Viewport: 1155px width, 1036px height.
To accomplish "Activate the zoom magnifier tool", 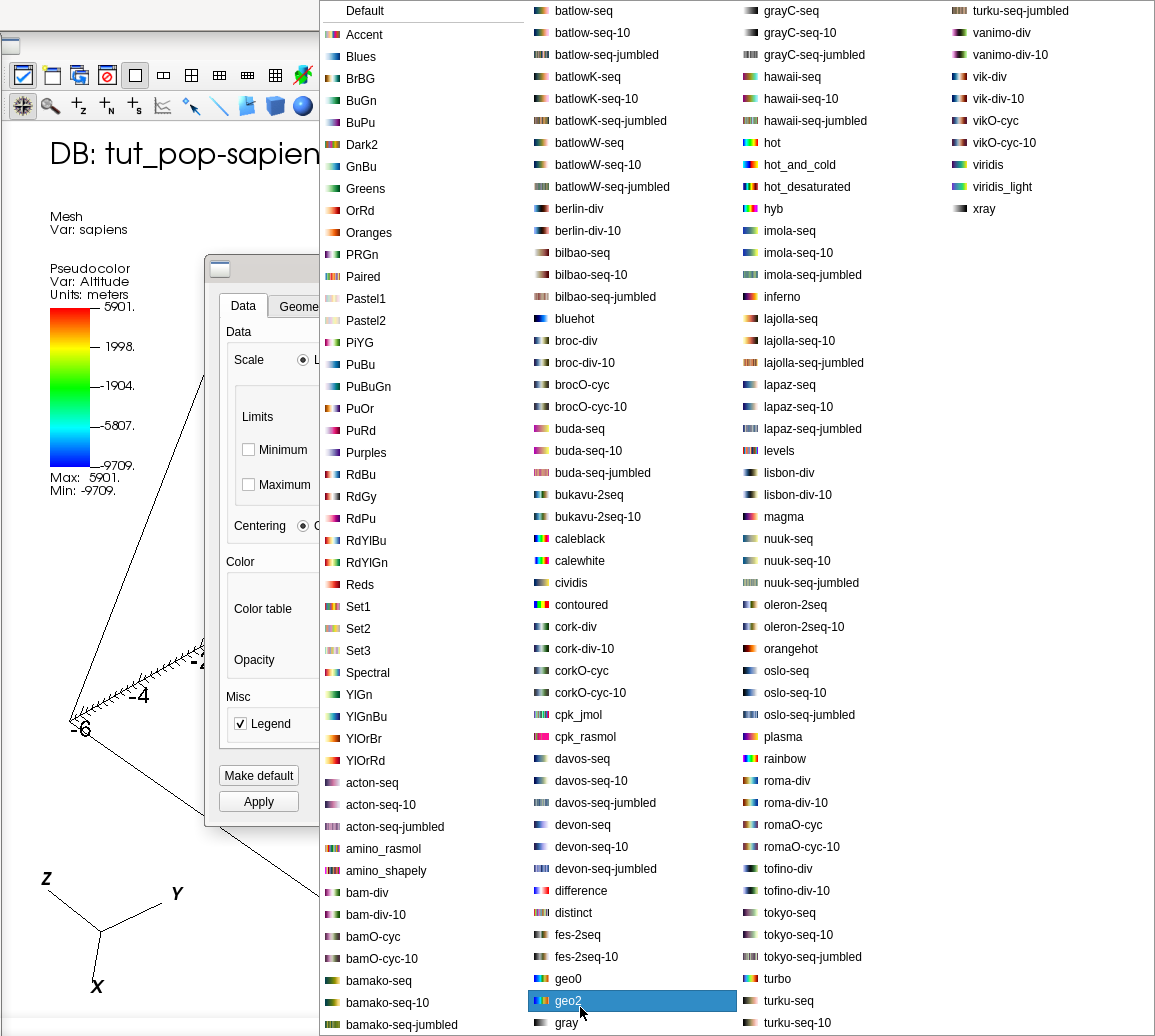I will click(50, 106).
